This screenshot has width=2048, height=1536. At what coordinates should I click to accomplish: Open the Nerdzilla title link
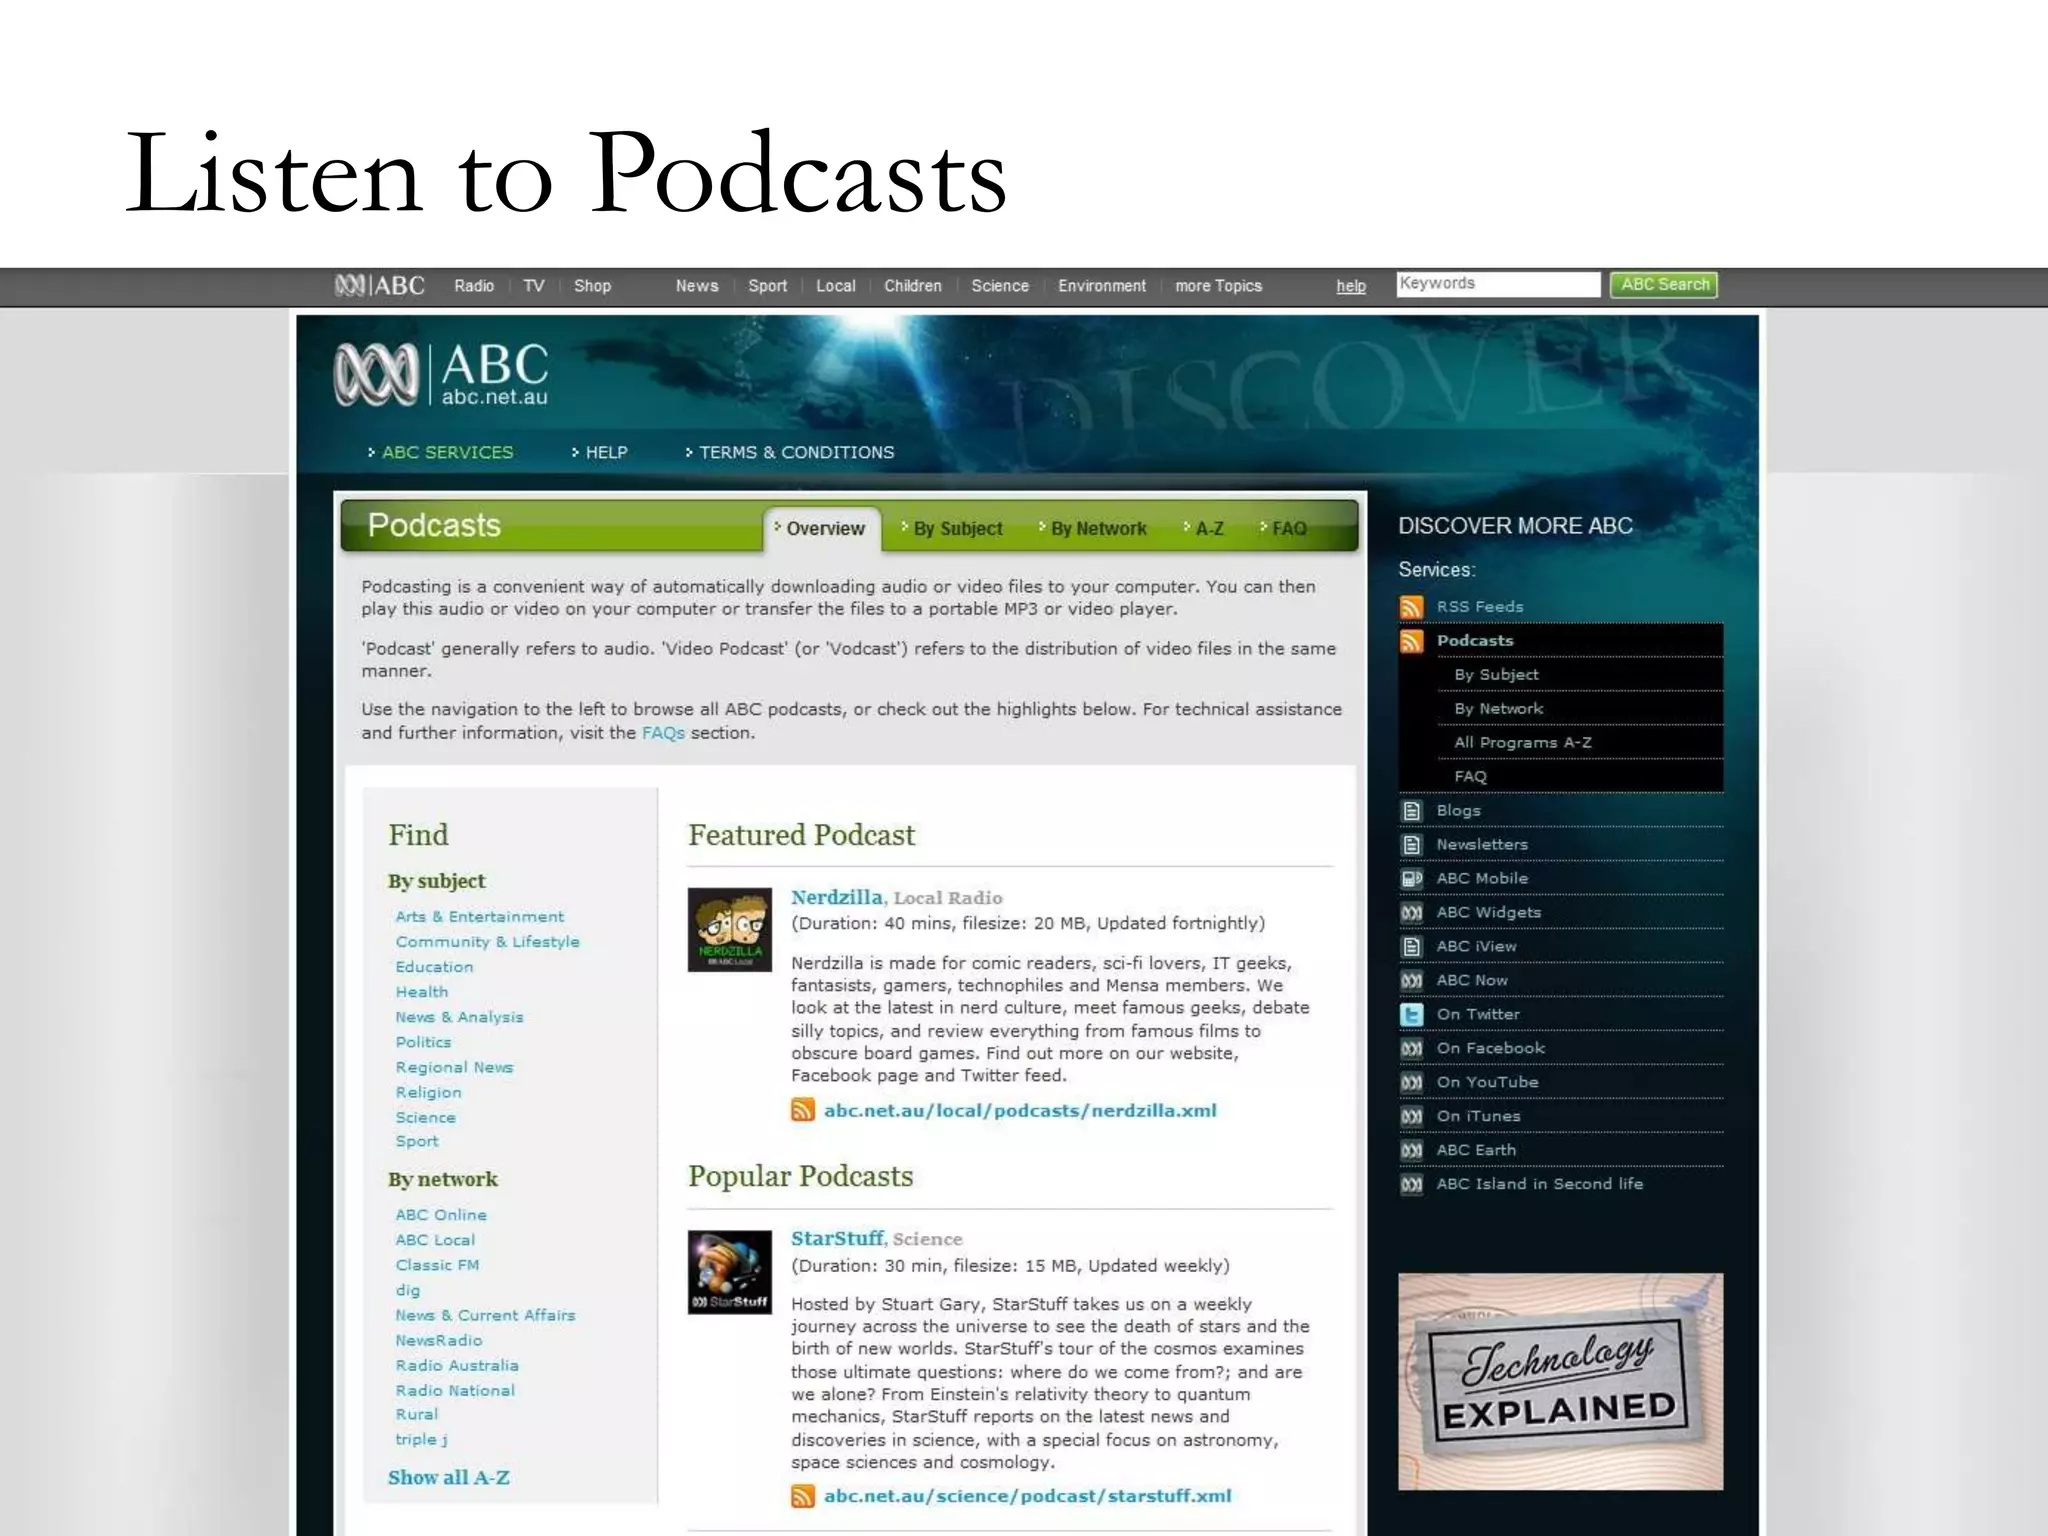coord(837,897)
